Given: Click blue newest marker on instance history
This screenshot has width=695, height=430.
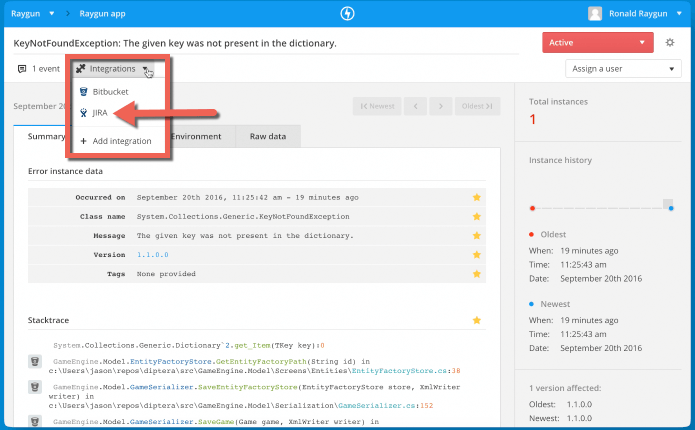Looking at the screenshot, I should click(671, 208).
